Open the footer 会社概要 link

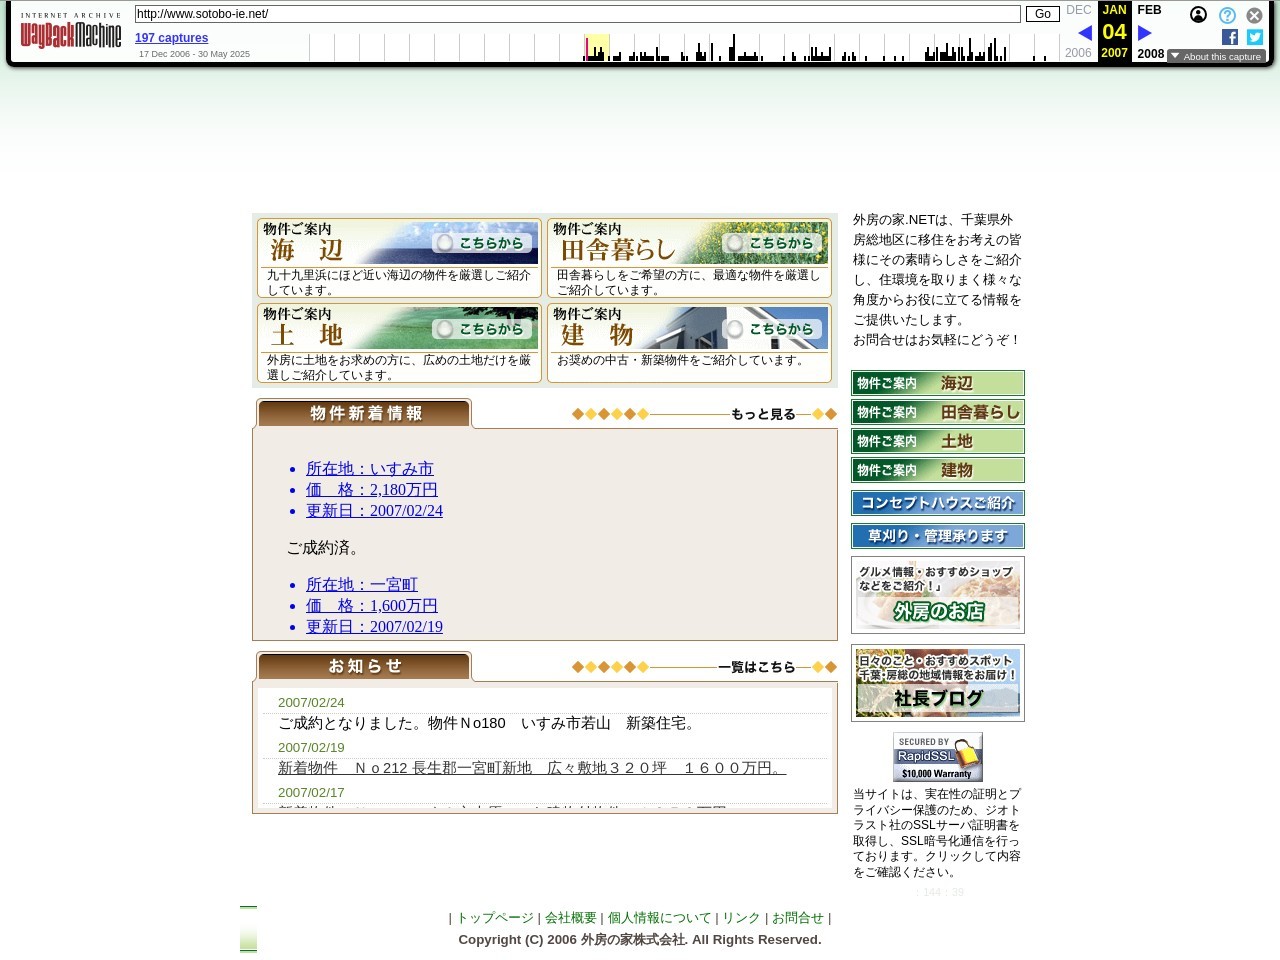coord(571,918)
